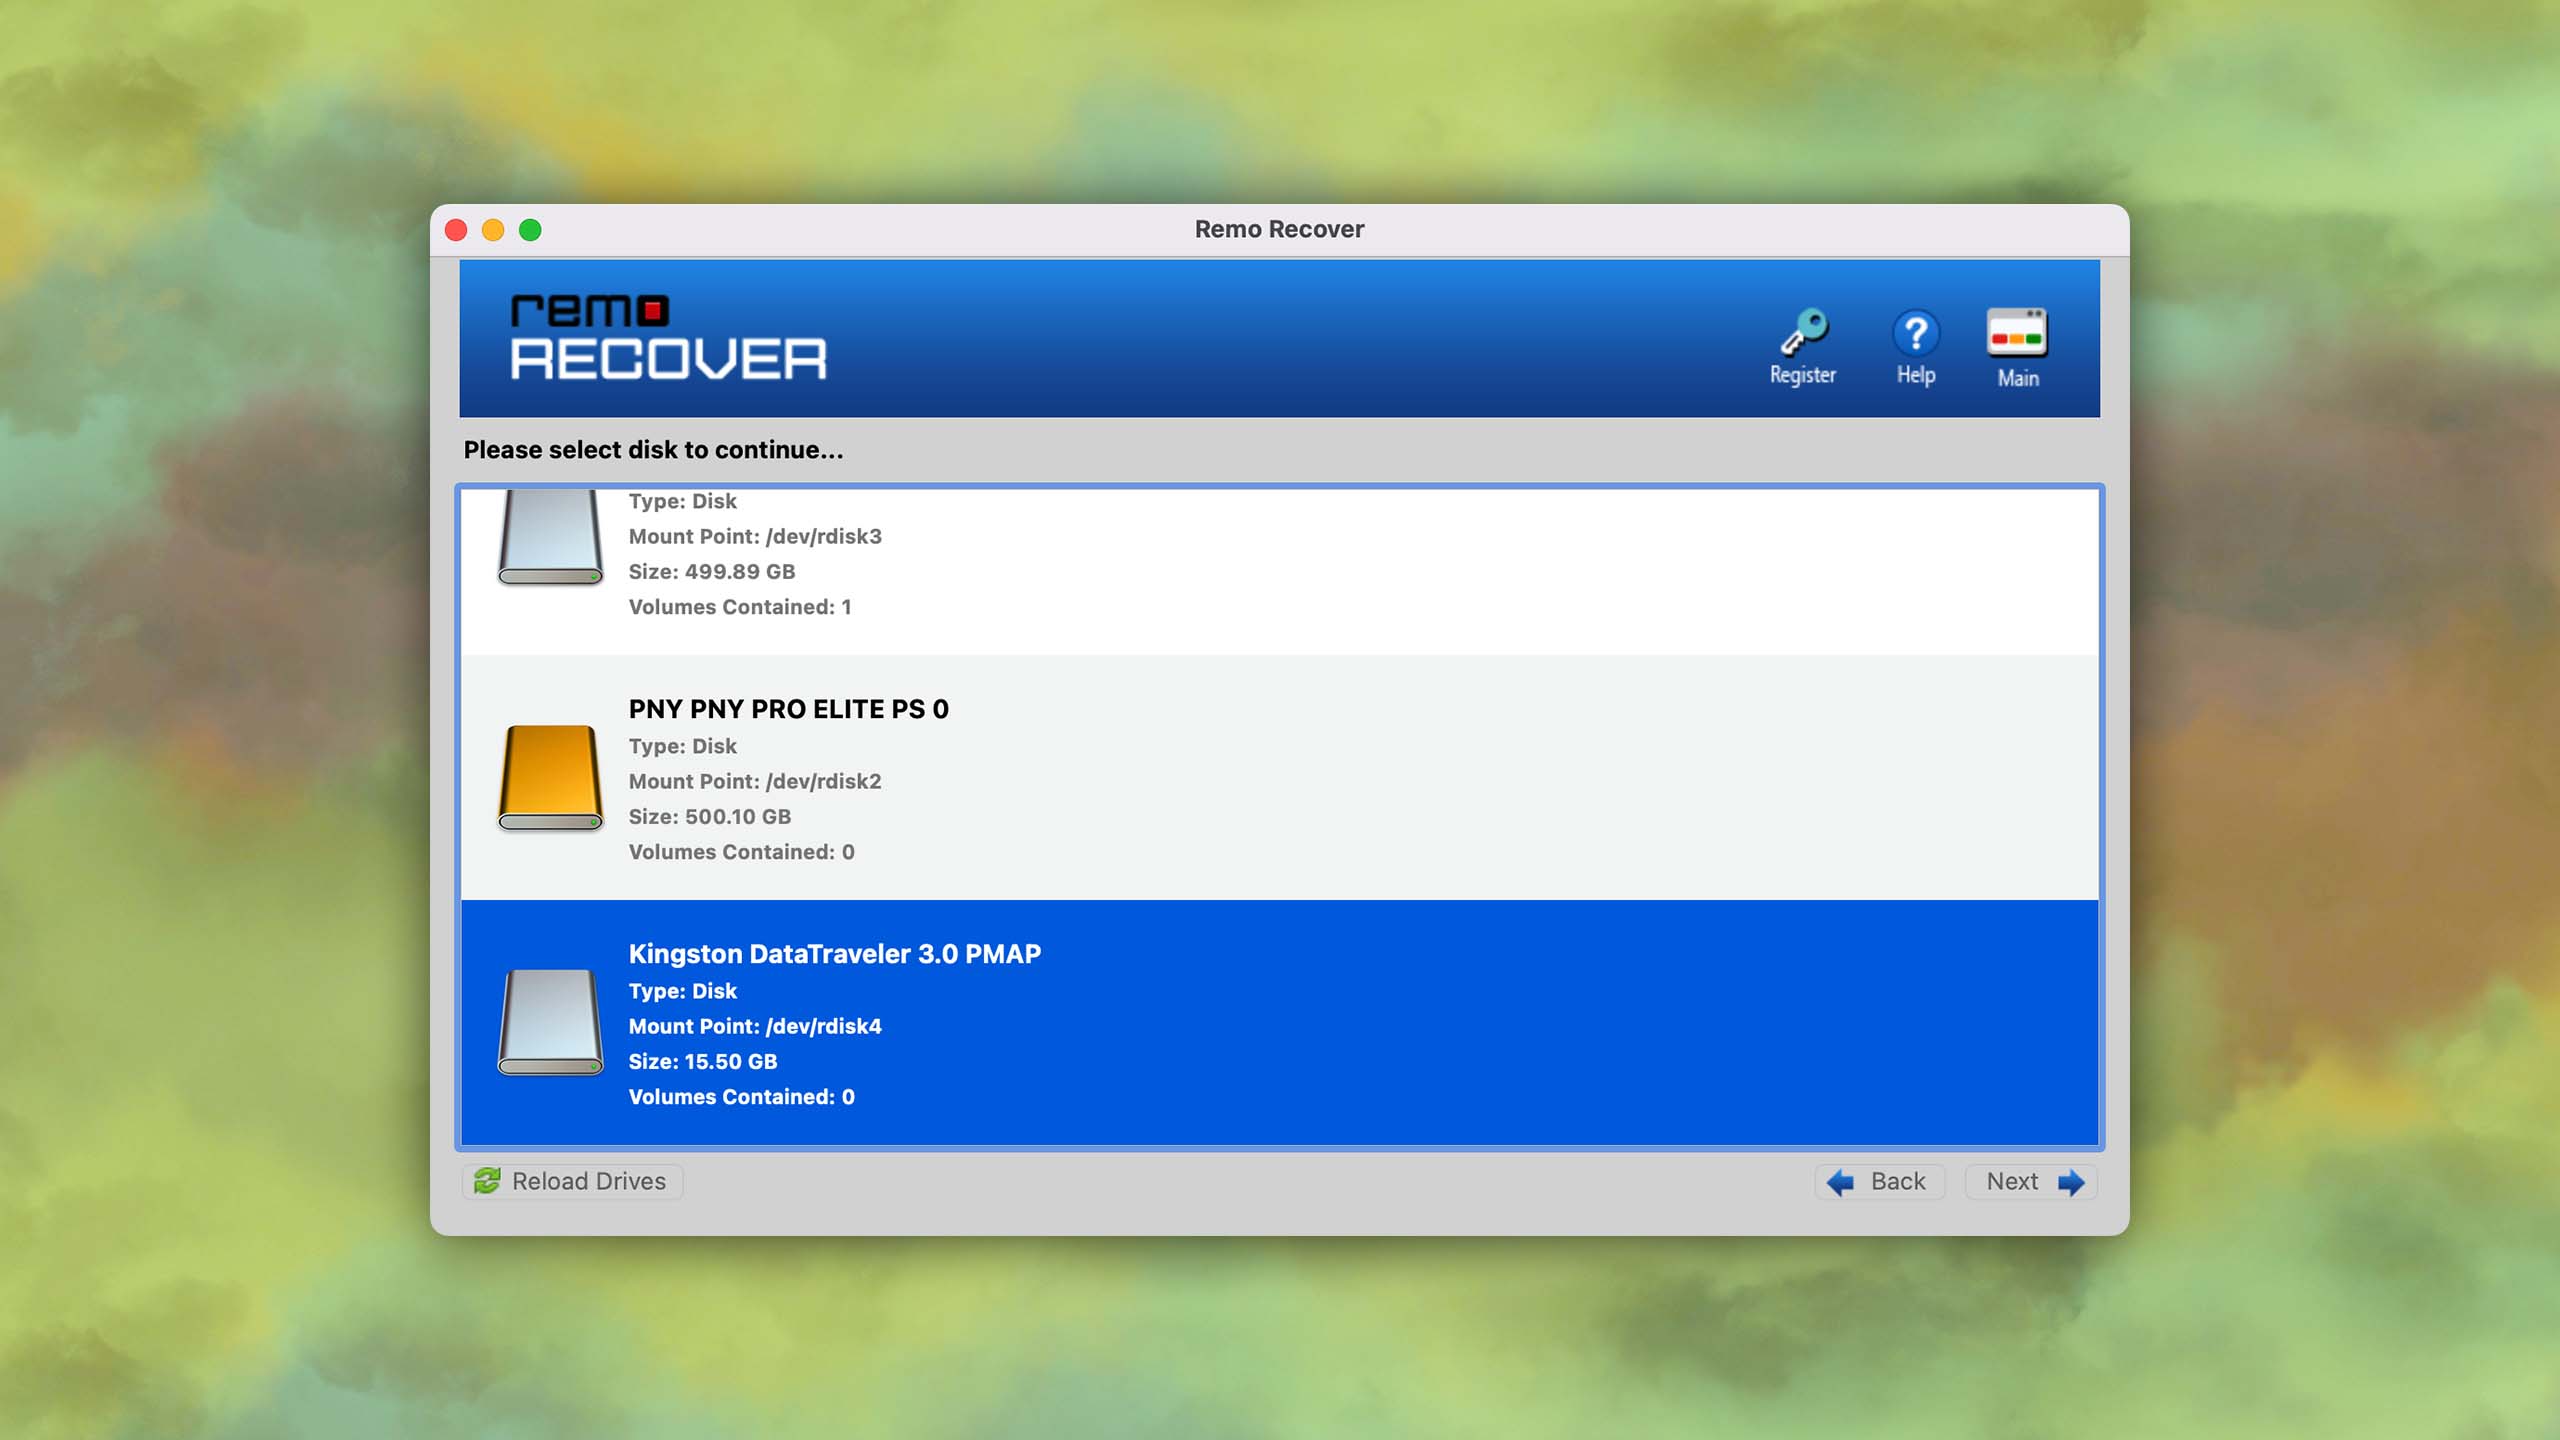The image size is (2560, 1440).
Task: Select the silver rdisk3 drive icon
Action: click(x=550, y=538)
